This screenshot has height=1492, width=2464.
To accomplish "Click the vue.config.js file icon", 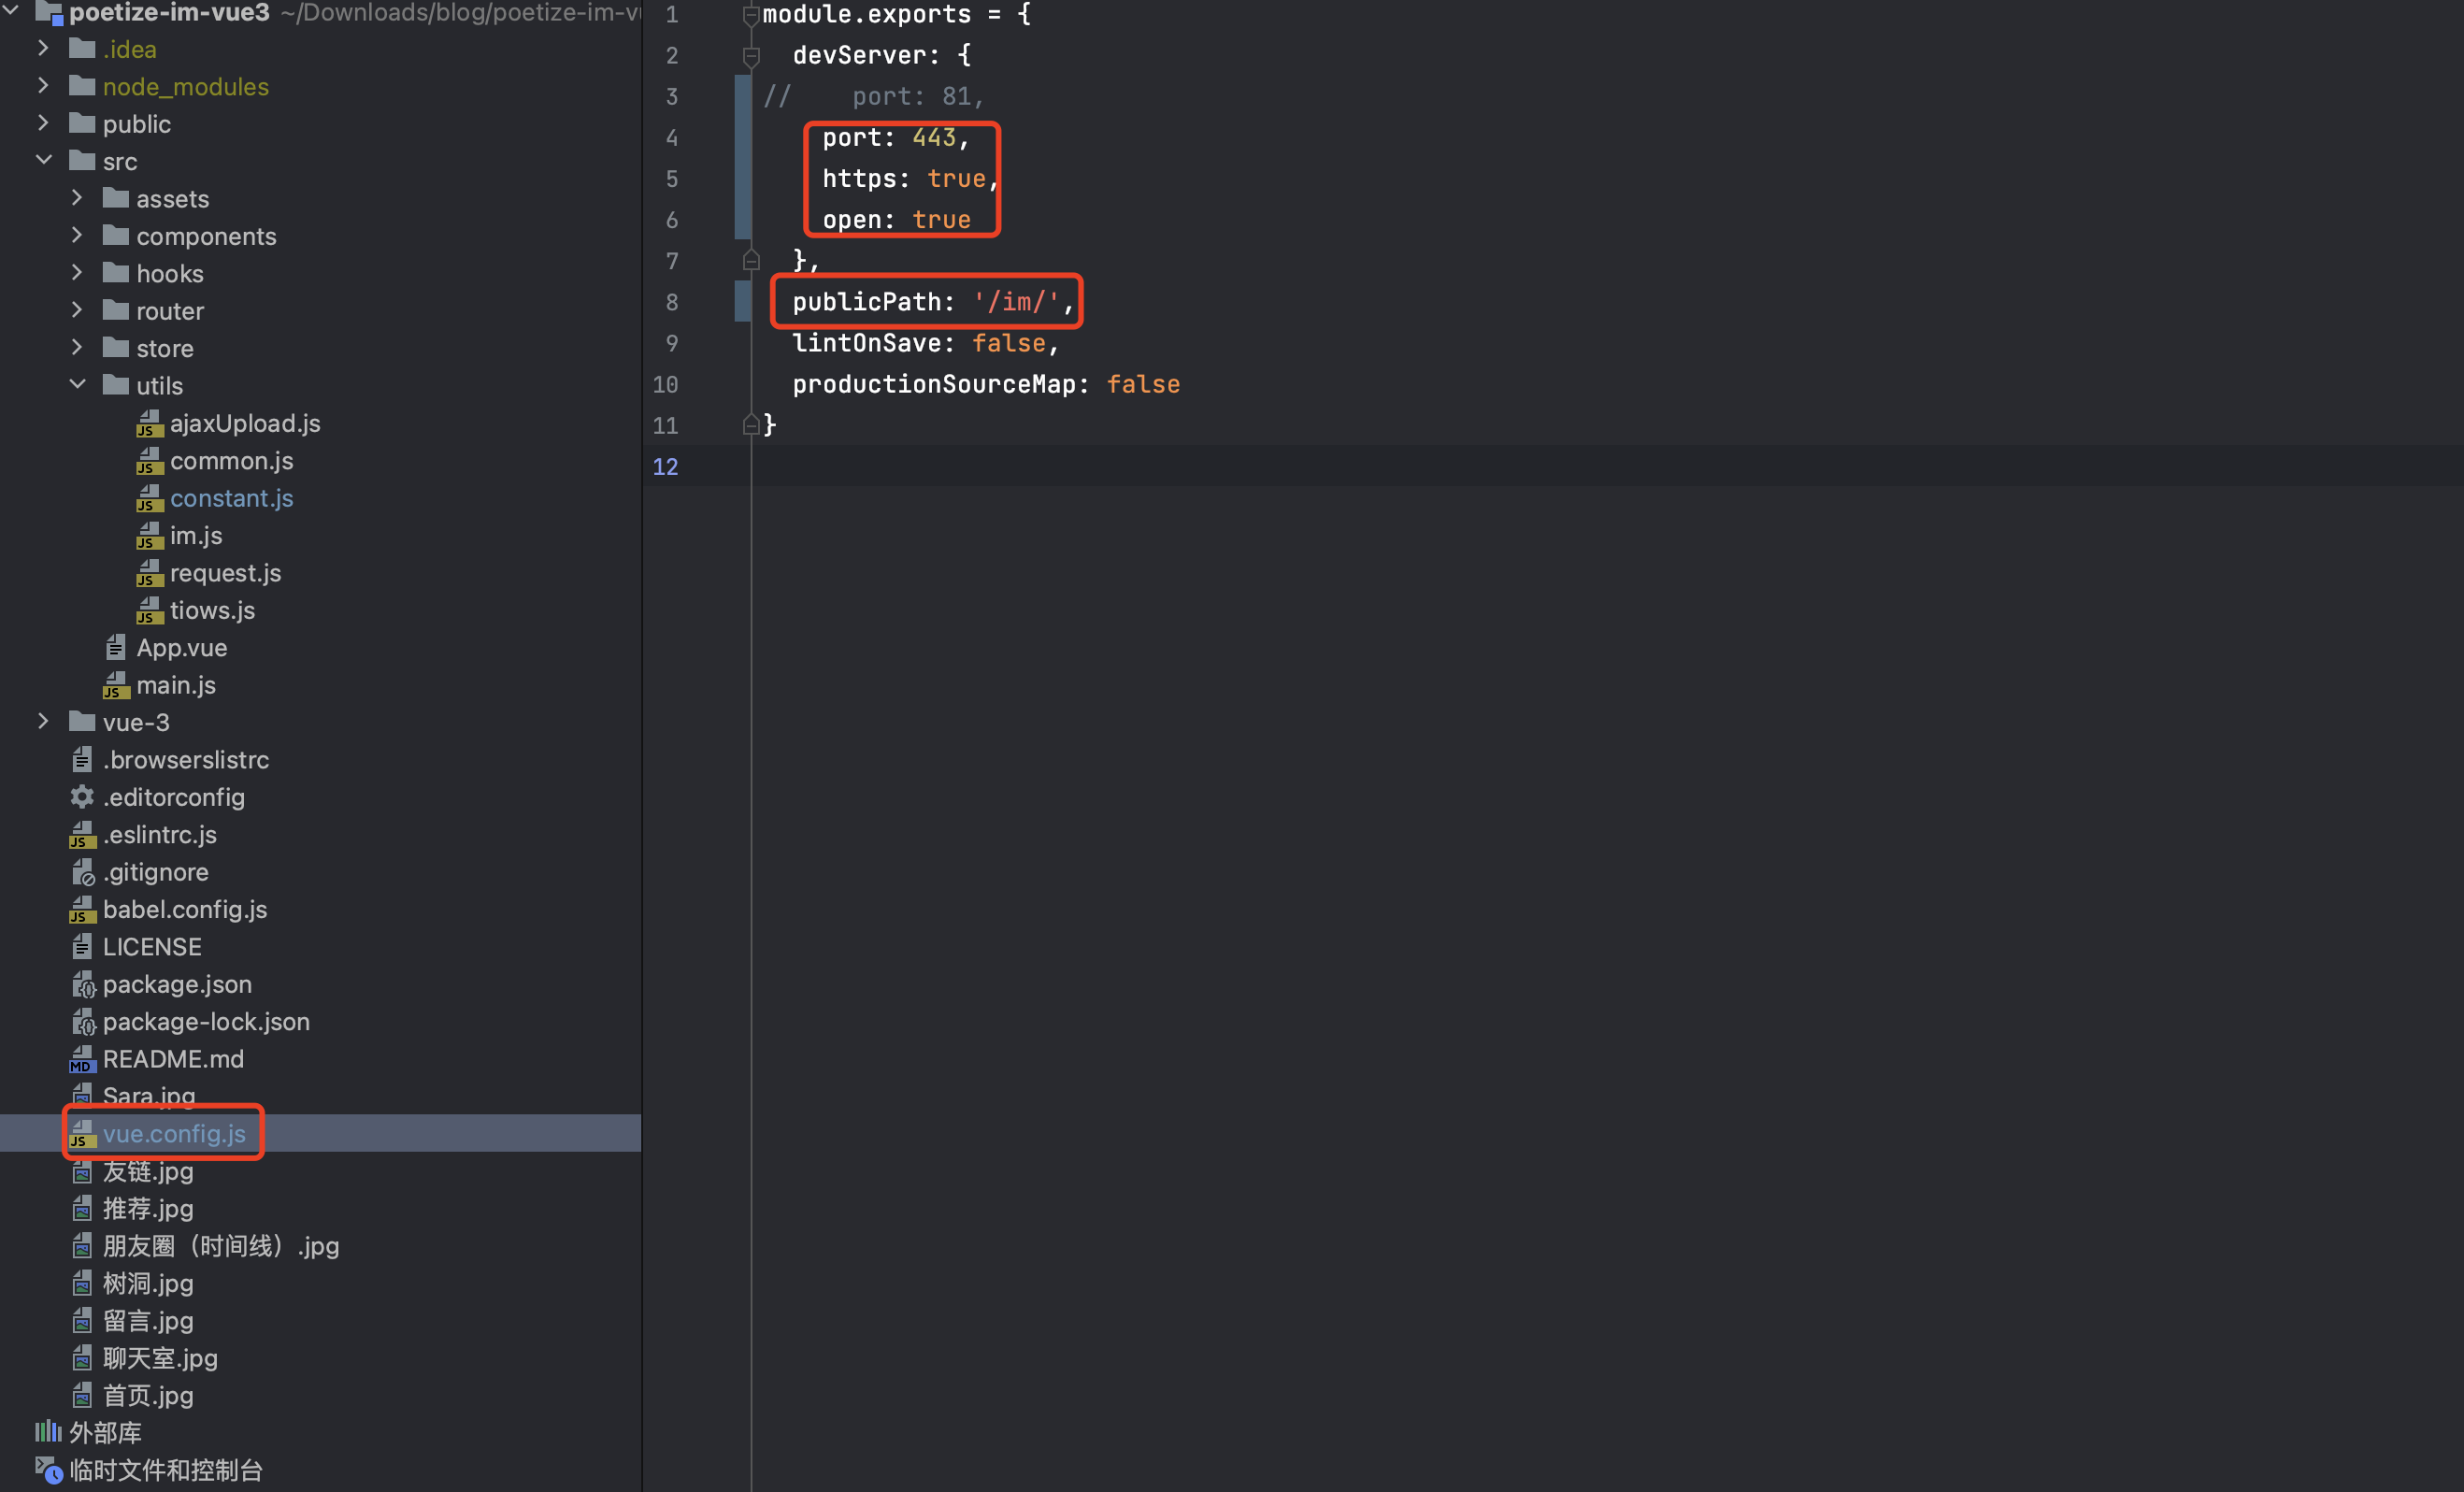I will (82, 1133).
